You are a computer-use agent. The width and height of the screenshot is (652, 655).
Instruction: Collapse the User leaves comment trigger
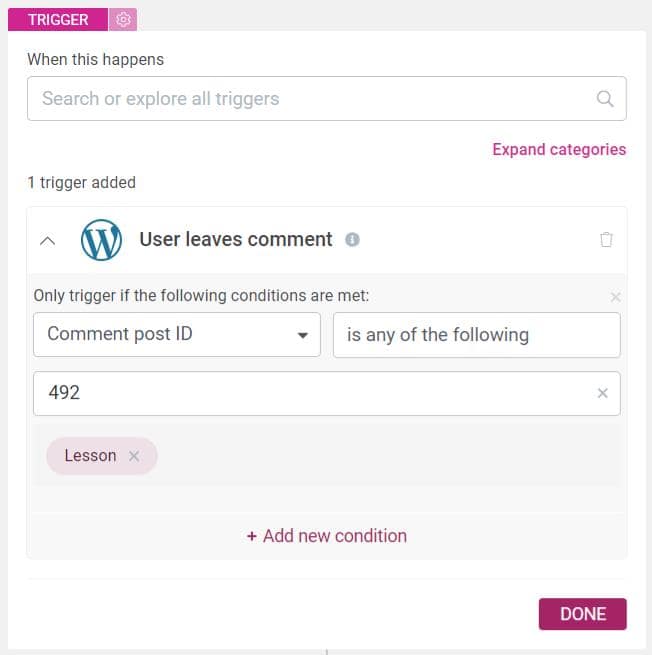(48, 241)
